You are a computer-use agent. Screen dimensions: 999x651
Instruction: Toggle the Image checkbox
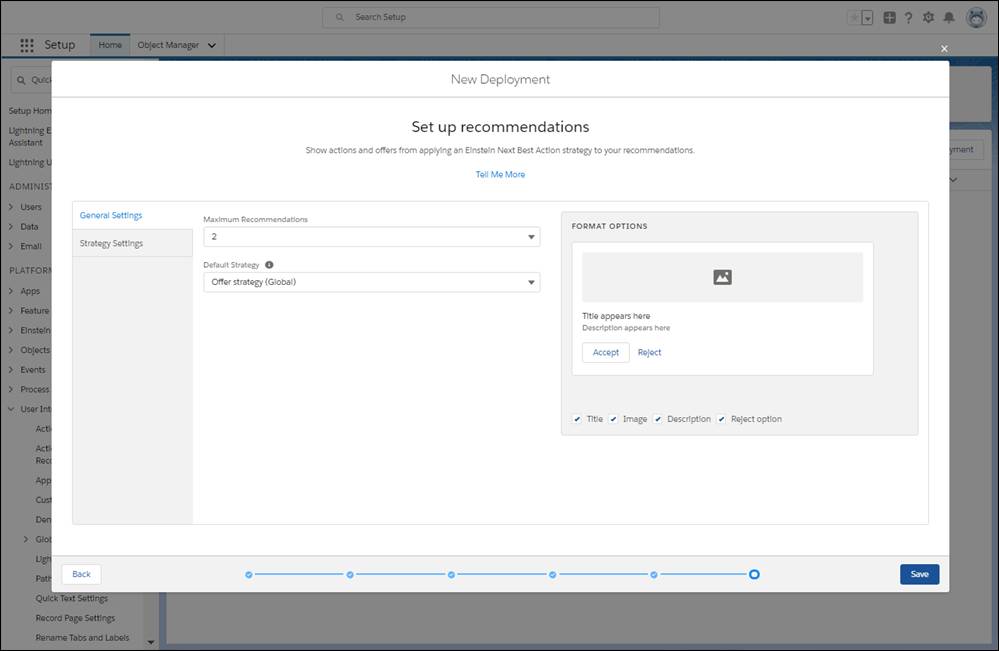pos(614,419)
